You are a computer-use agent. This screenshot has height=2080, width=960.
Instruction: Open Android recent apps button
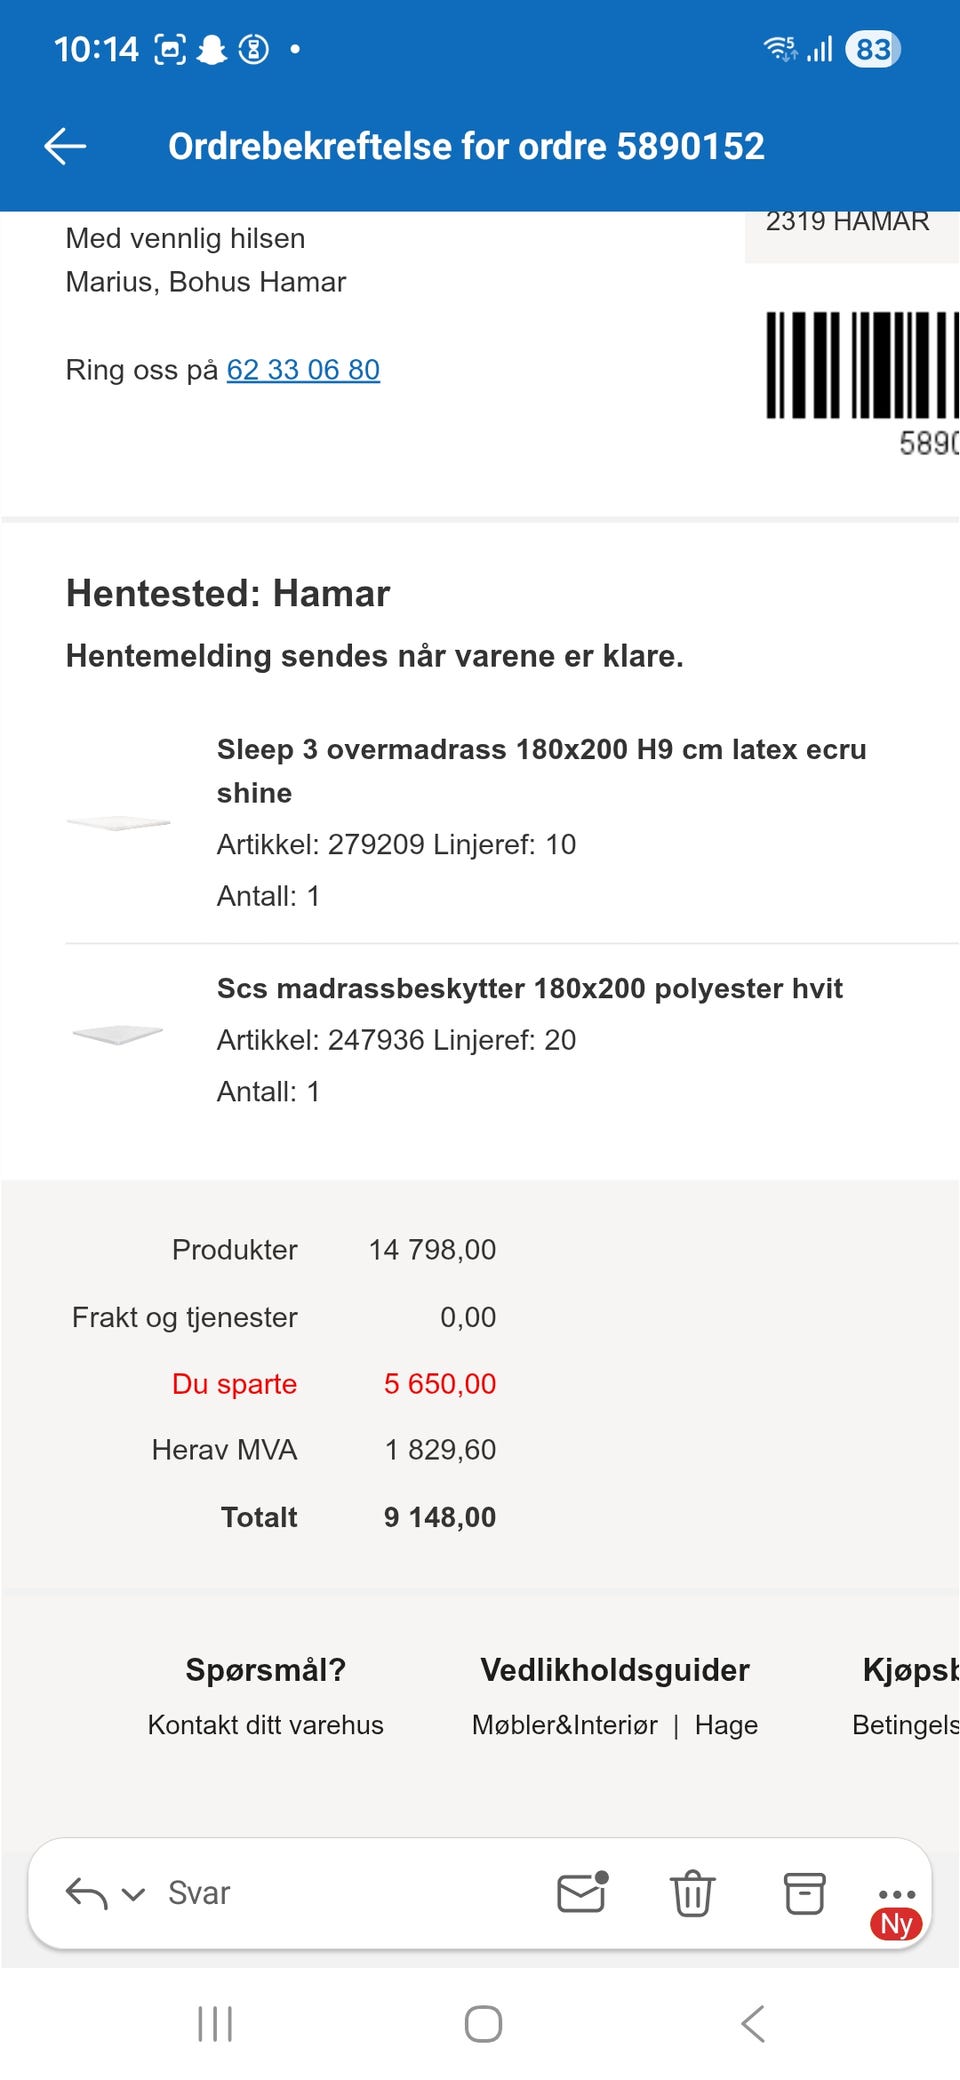[x=215, y=2023]
